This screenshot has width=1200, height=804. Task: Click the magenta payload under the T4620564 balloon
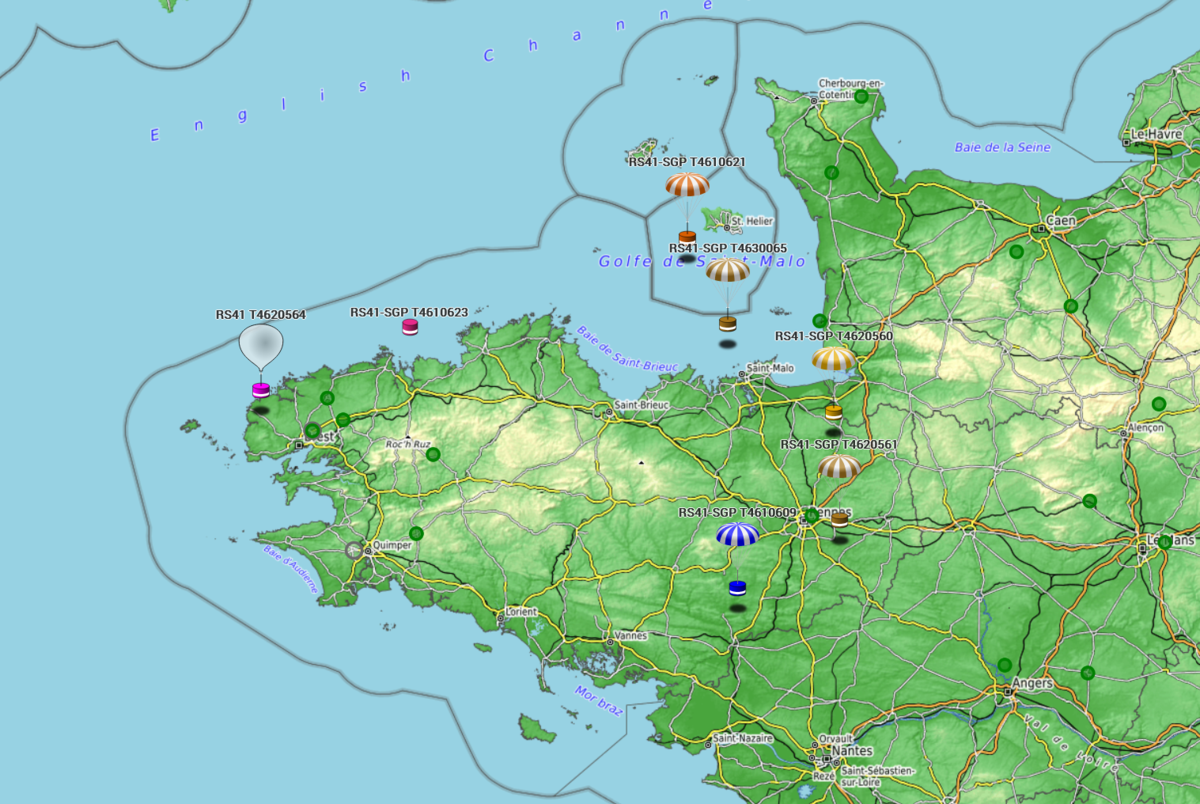coord(261,389)
